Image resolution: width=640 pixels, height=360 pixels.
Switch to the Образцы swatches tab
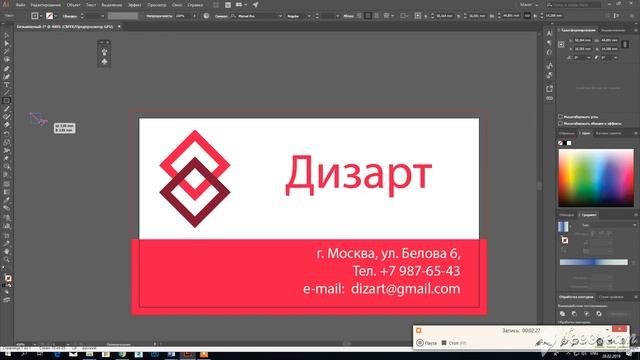tap(567, 133)
